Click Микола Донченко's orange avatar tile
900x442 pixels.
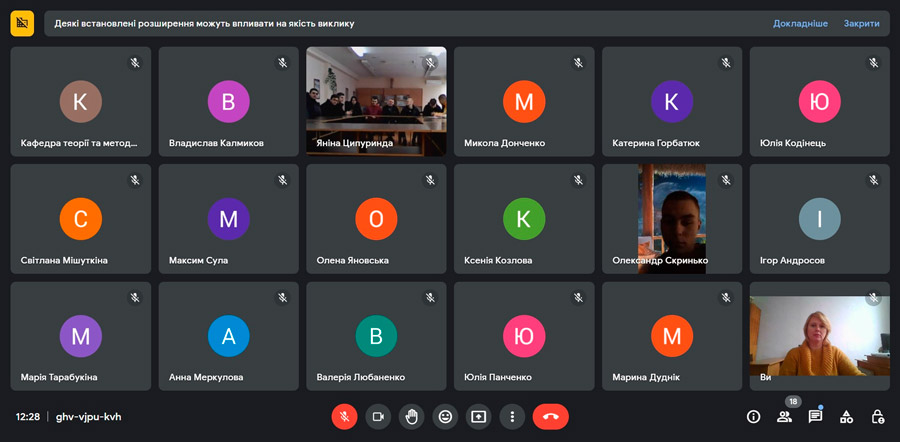[x=523, y=101]
